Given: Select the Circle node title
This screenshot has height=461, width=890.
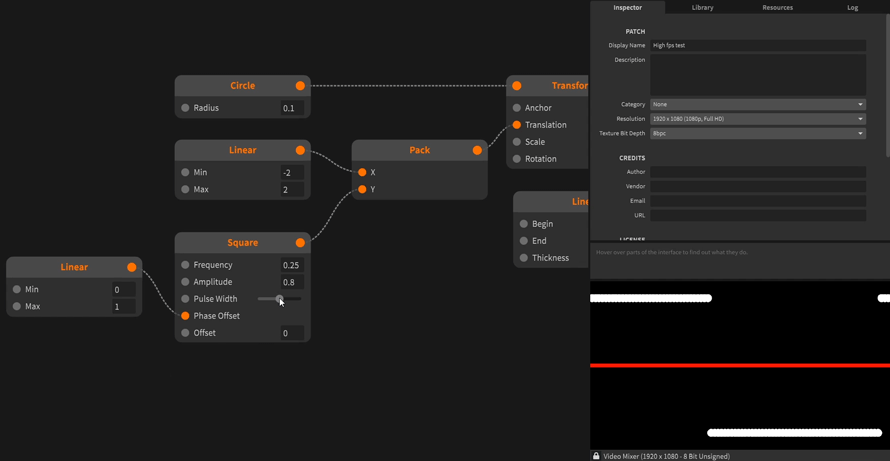Looking at the screenshot, I should coord(242,86).
